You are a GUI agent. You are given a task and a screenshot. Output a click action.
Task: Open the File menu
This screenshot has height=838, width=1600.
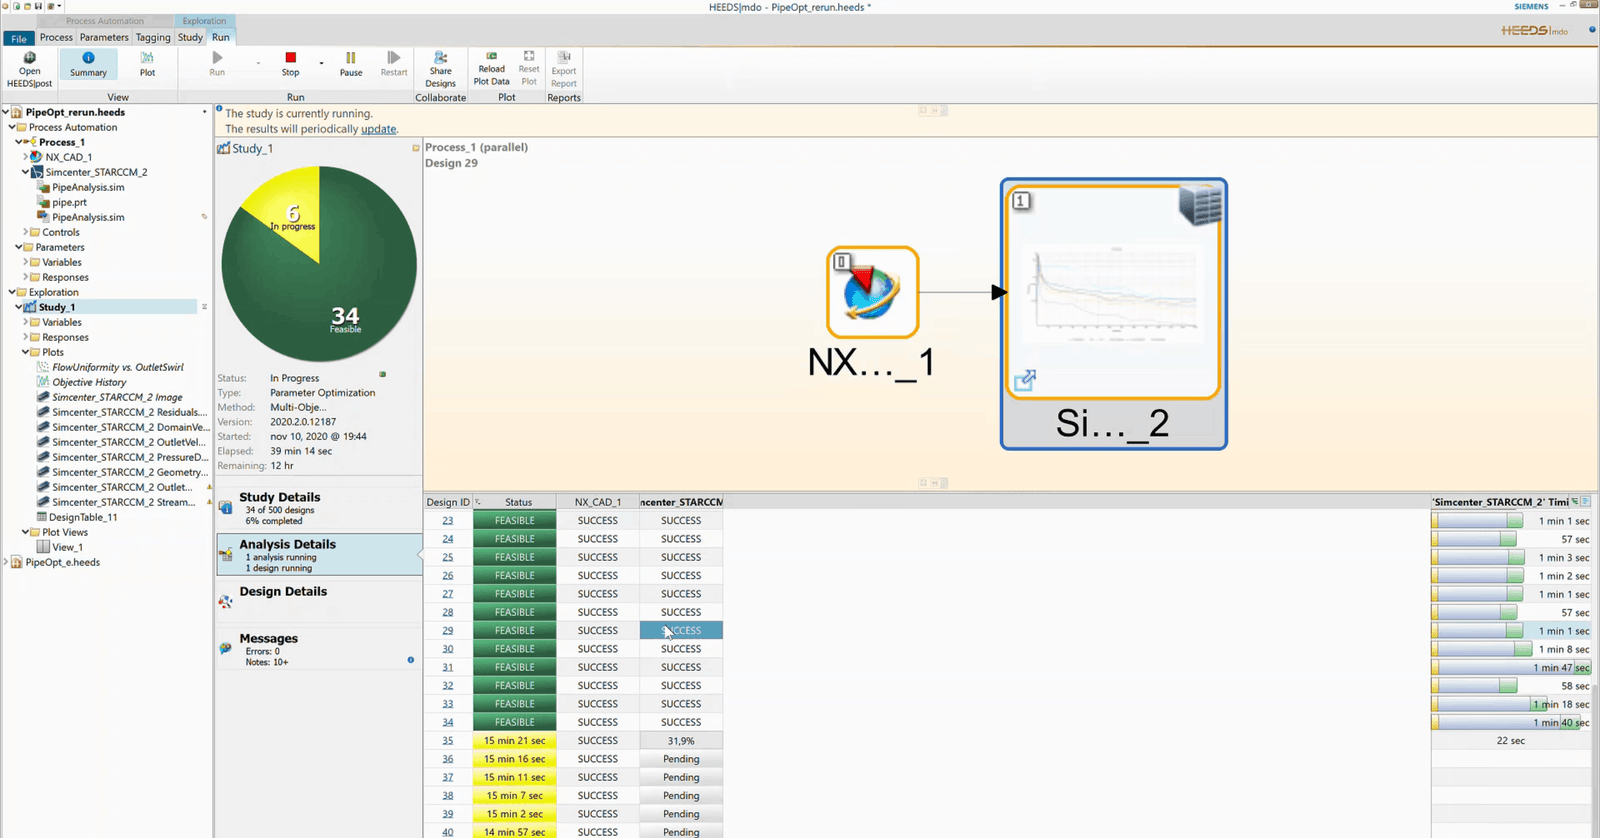[x=19, y=38]
